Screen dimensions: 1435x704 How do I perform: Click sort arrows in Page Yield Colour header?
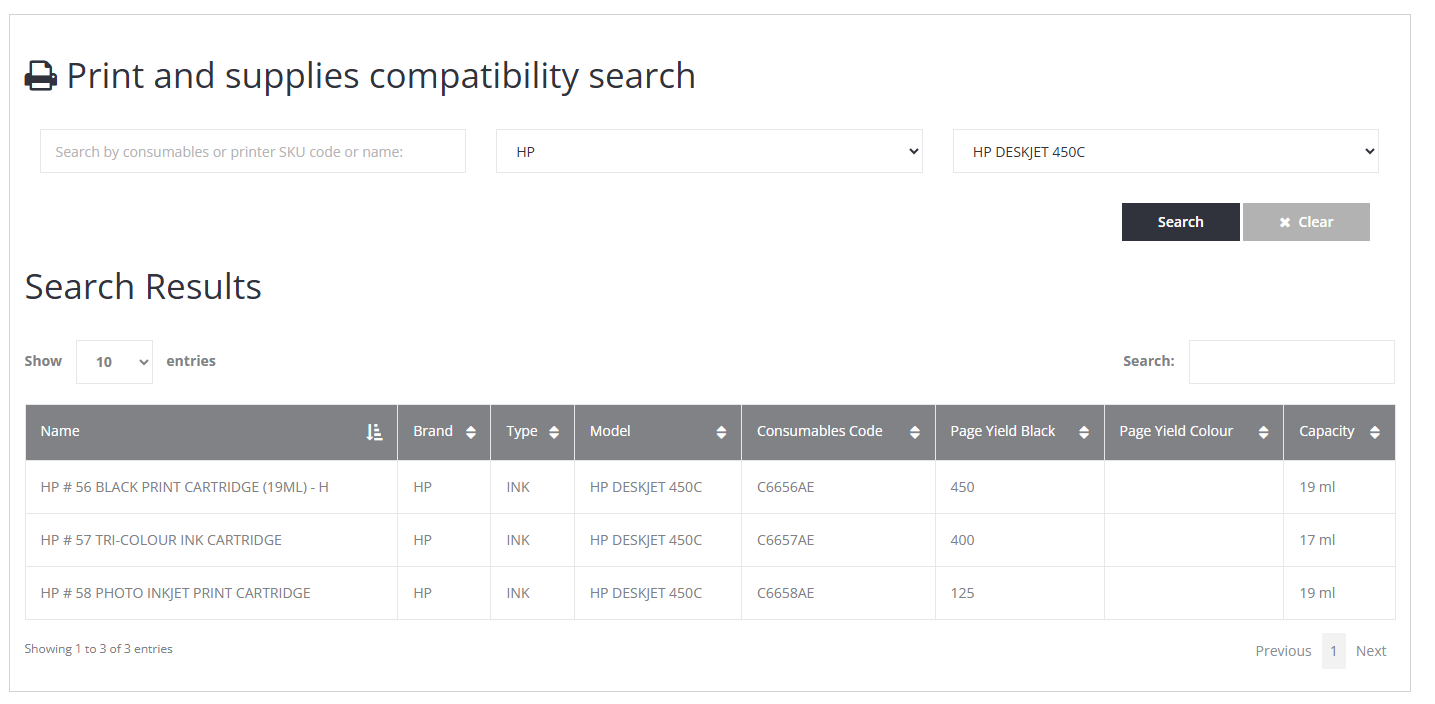tap(1263, 432)
